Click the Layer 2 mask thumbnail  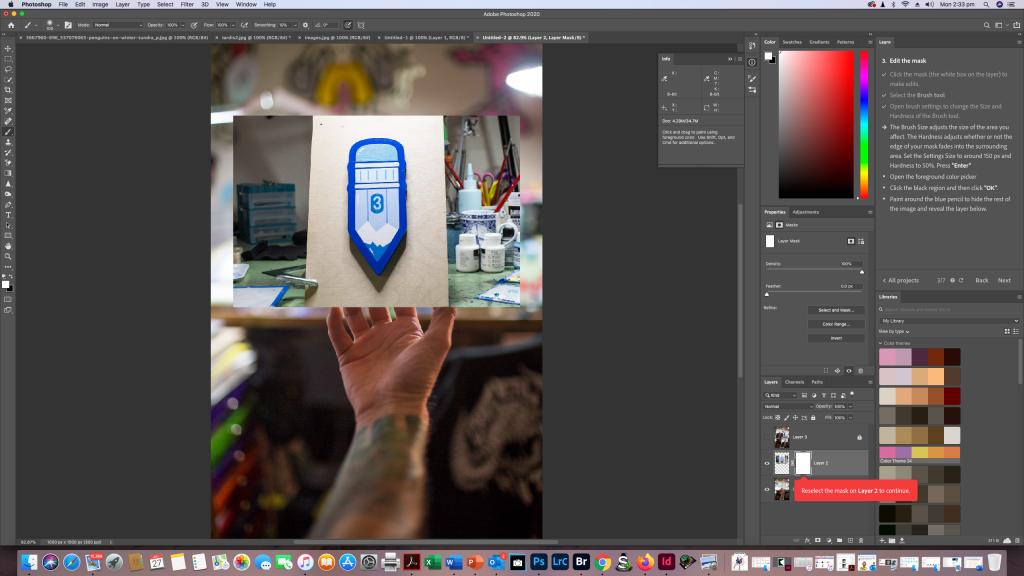[802, 463]
